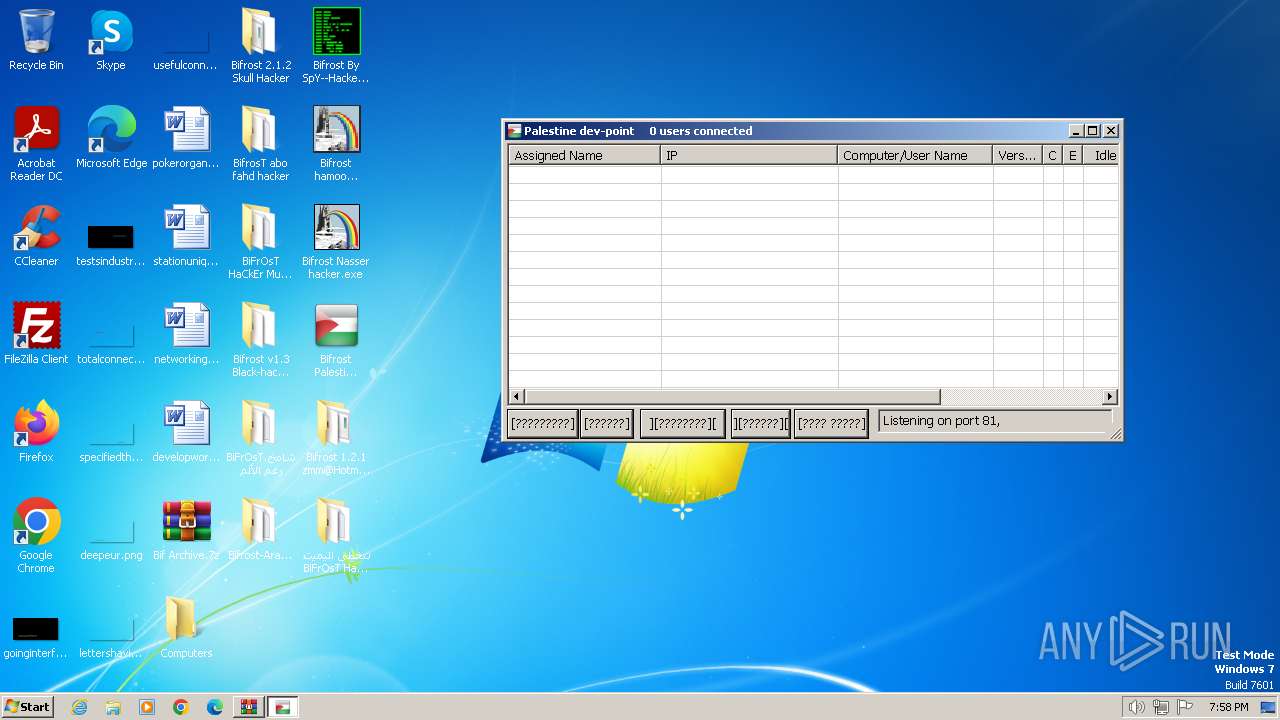
Task: Switch to WinRAR taskbar window
Action: [x=249, y=707]
